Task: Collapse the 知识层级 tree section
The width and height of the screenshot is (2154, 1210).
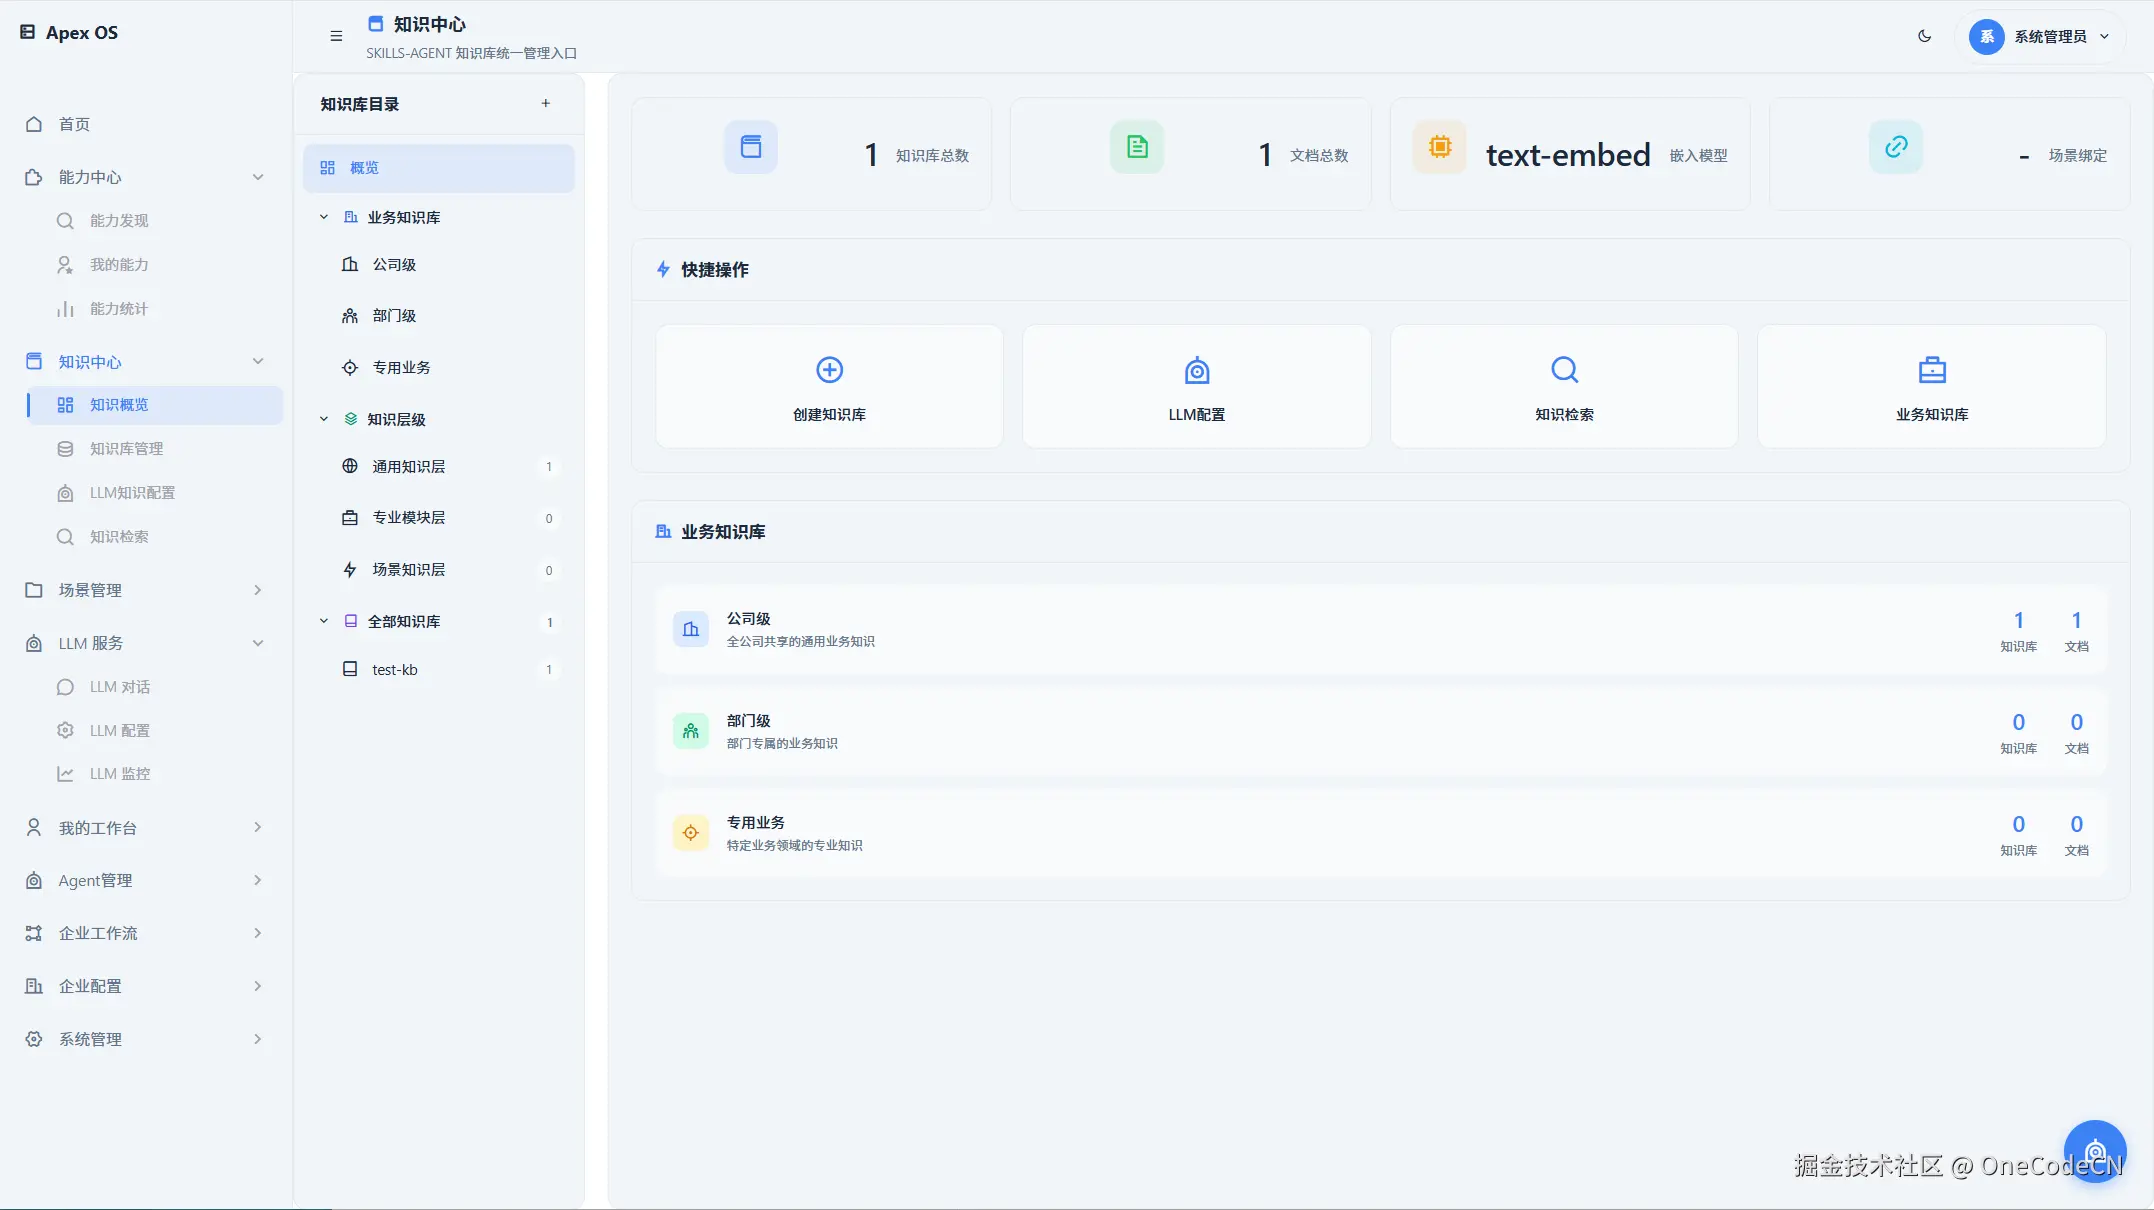Action: tap(324, 419)
